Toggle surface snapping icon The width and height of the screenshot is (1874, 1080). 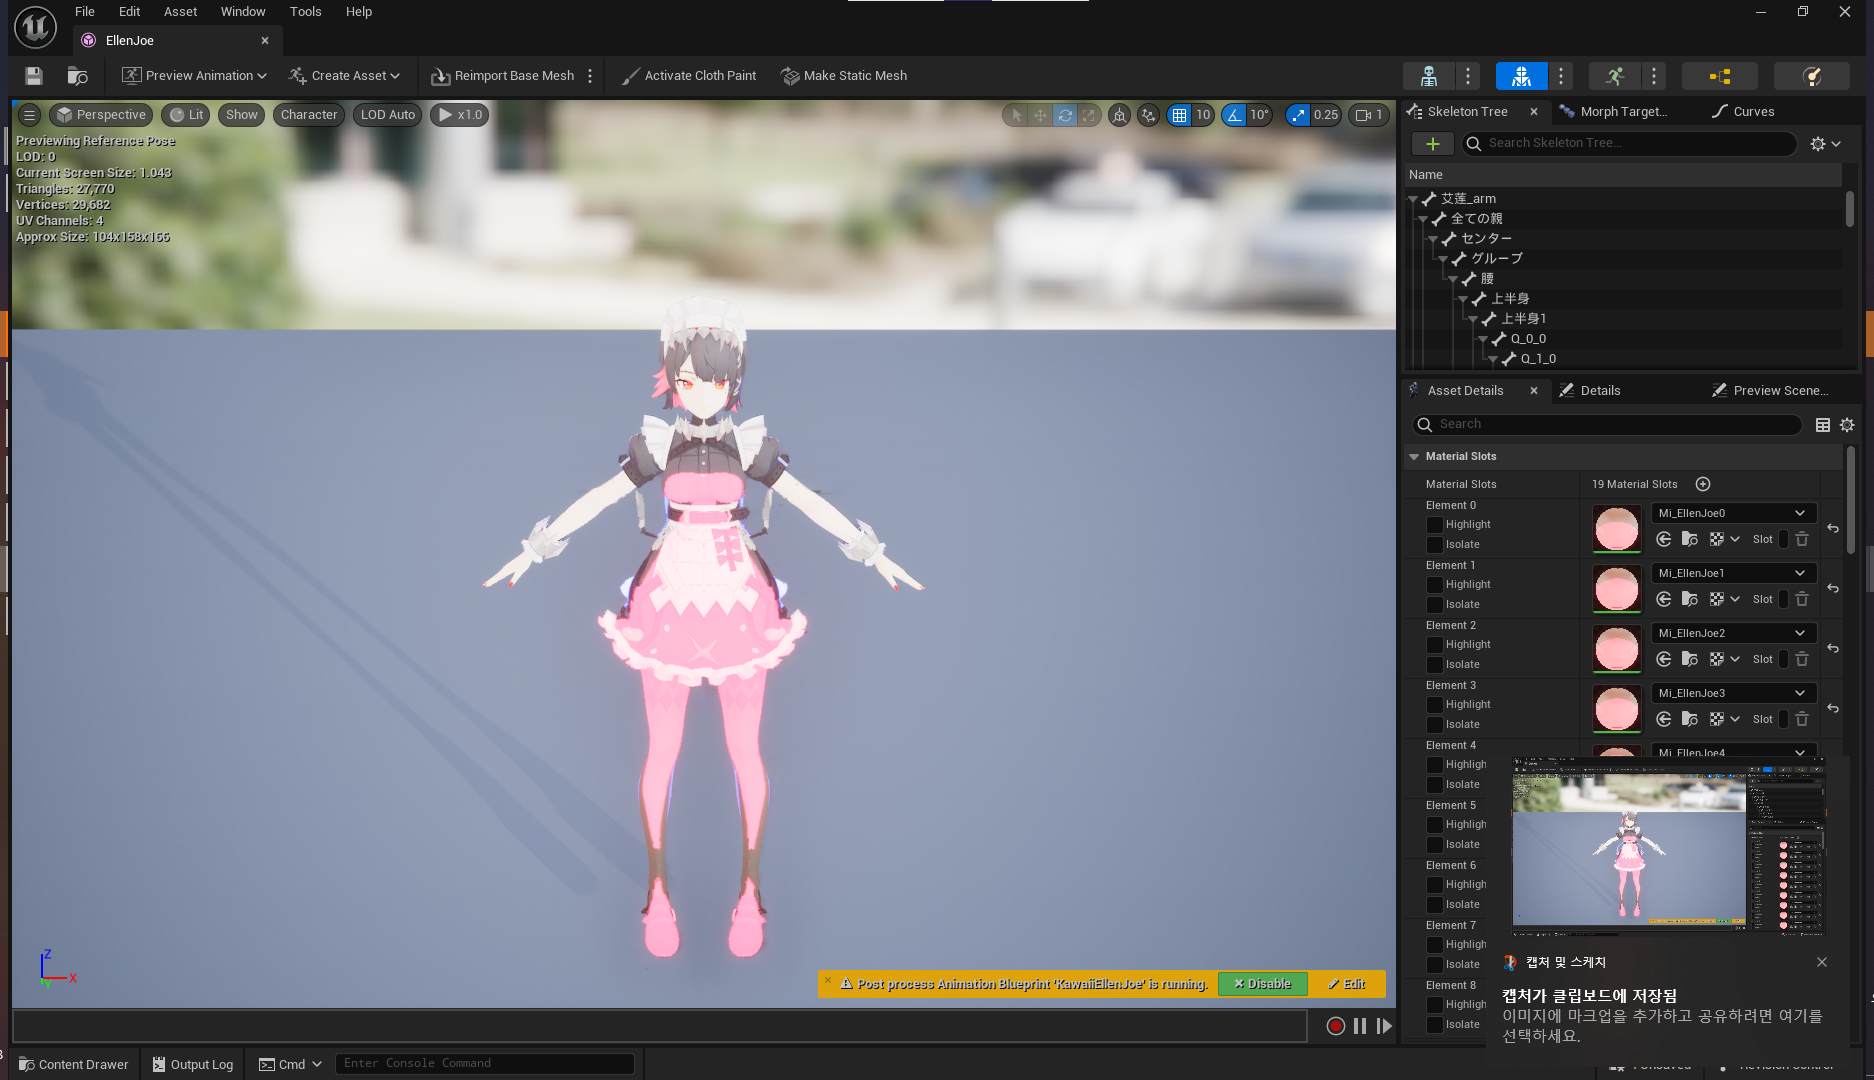[x=1149, y=115]
